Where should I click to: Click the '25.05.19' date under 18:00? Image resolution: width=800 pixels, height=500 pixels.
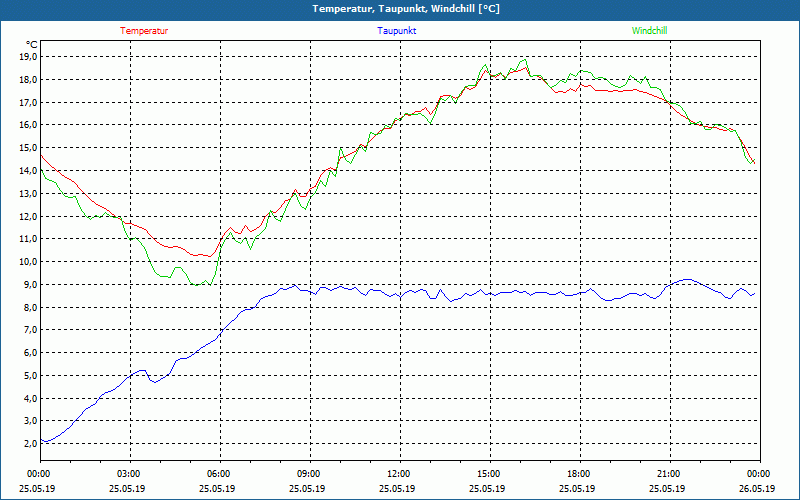(x=577, y=488)
